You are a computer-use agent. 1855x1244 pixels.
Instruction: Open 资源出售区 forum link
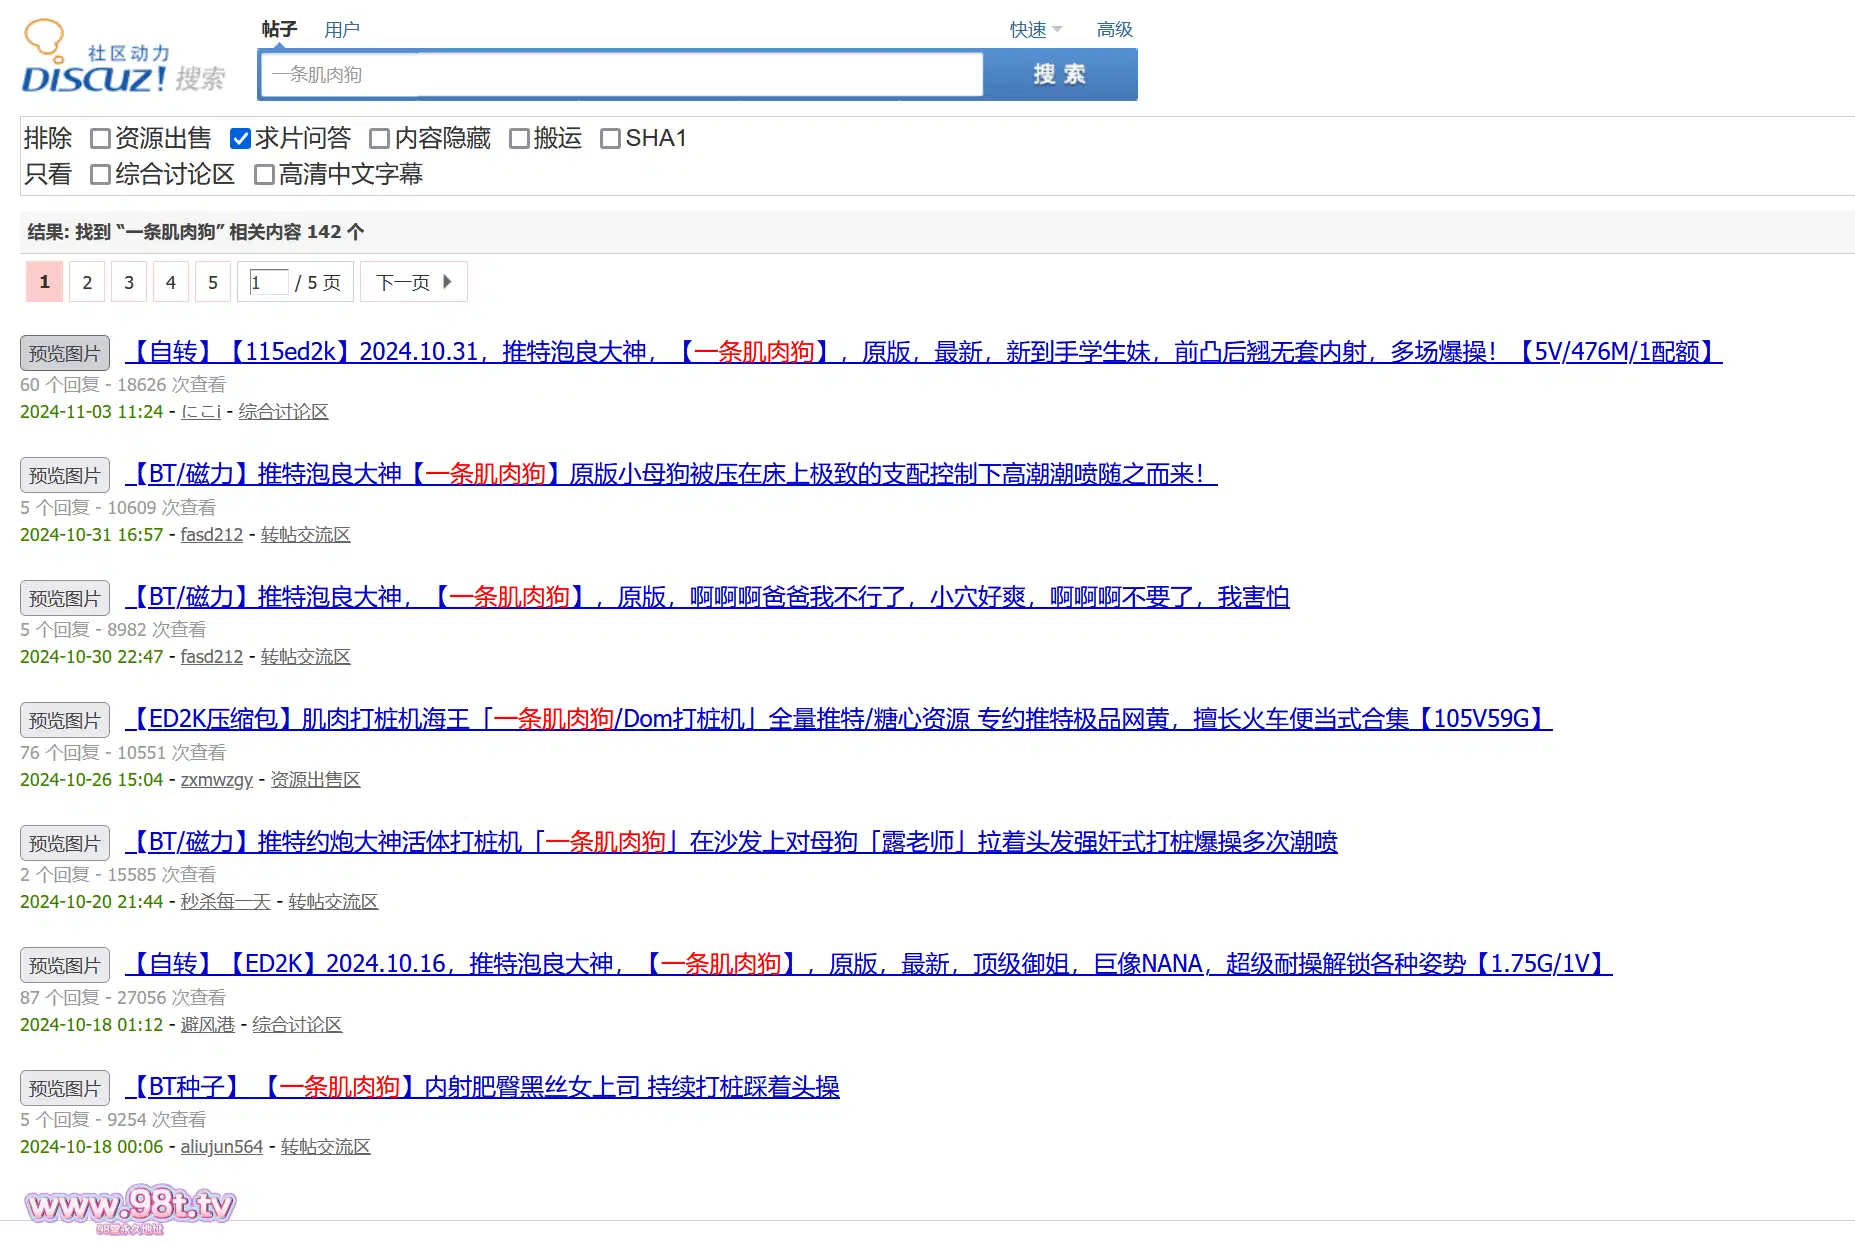tap(316, 780)
